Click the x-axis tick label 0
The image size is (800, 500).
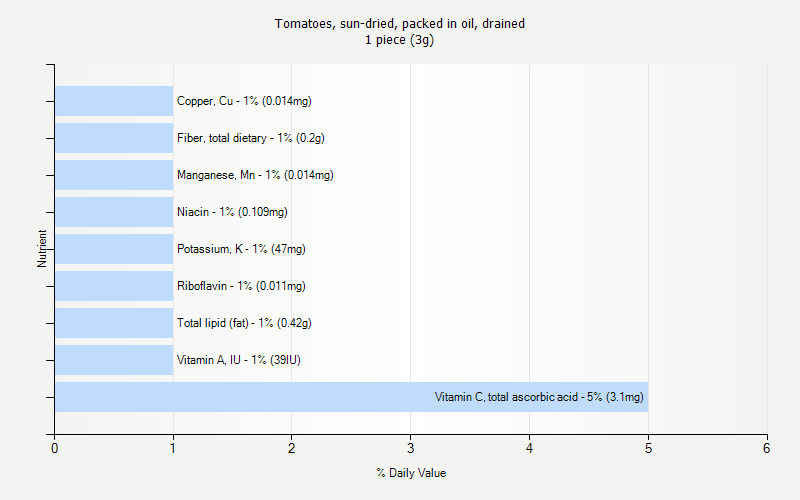click(x=55, y=449)
